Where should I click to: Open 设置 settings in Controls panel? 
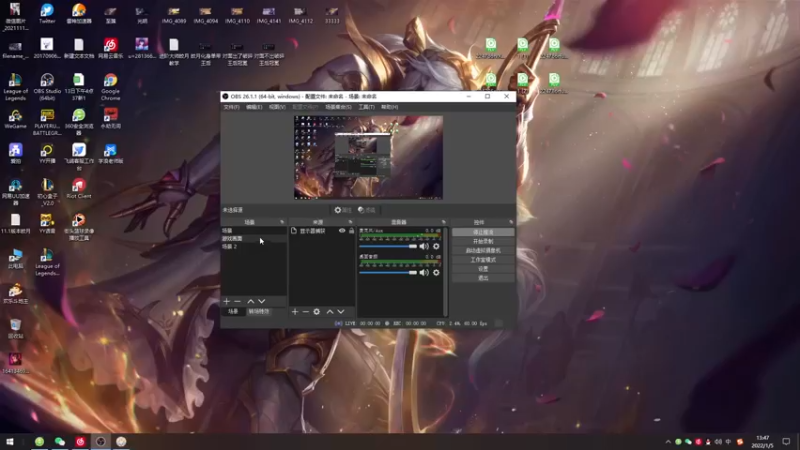(483, 269)
